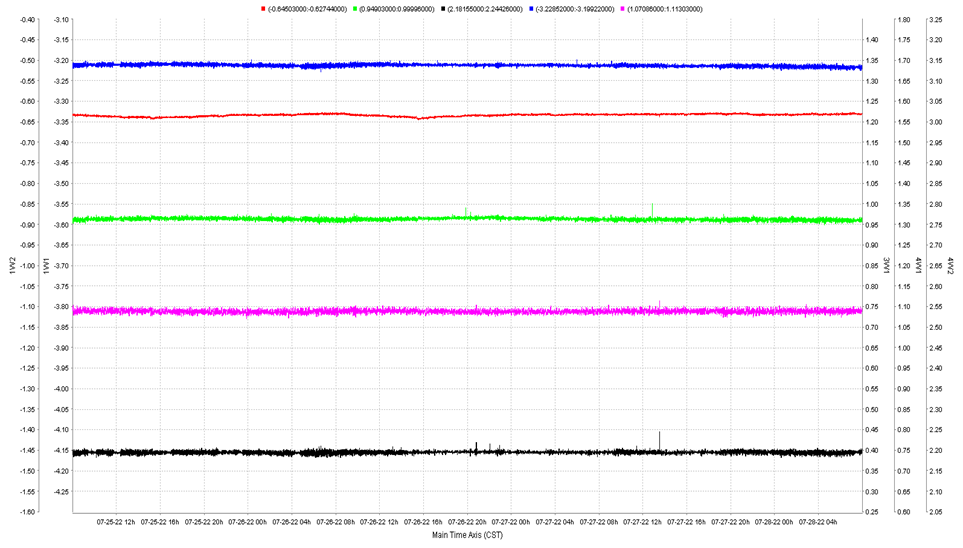Image resolution: width=963 pixels, height=548 pixels.
Task: Select legend entry (-0.64503000:-0.62744000)
Action: point(306,9)
